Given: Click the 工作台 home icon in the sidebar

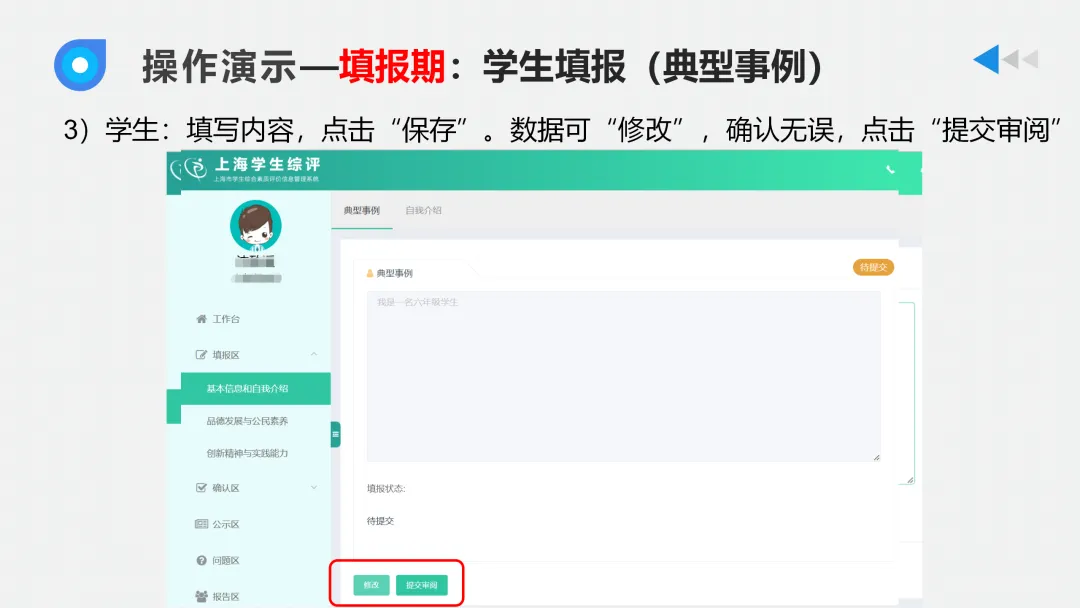Looking at the screenshot, I should click(x=201, y=320).
